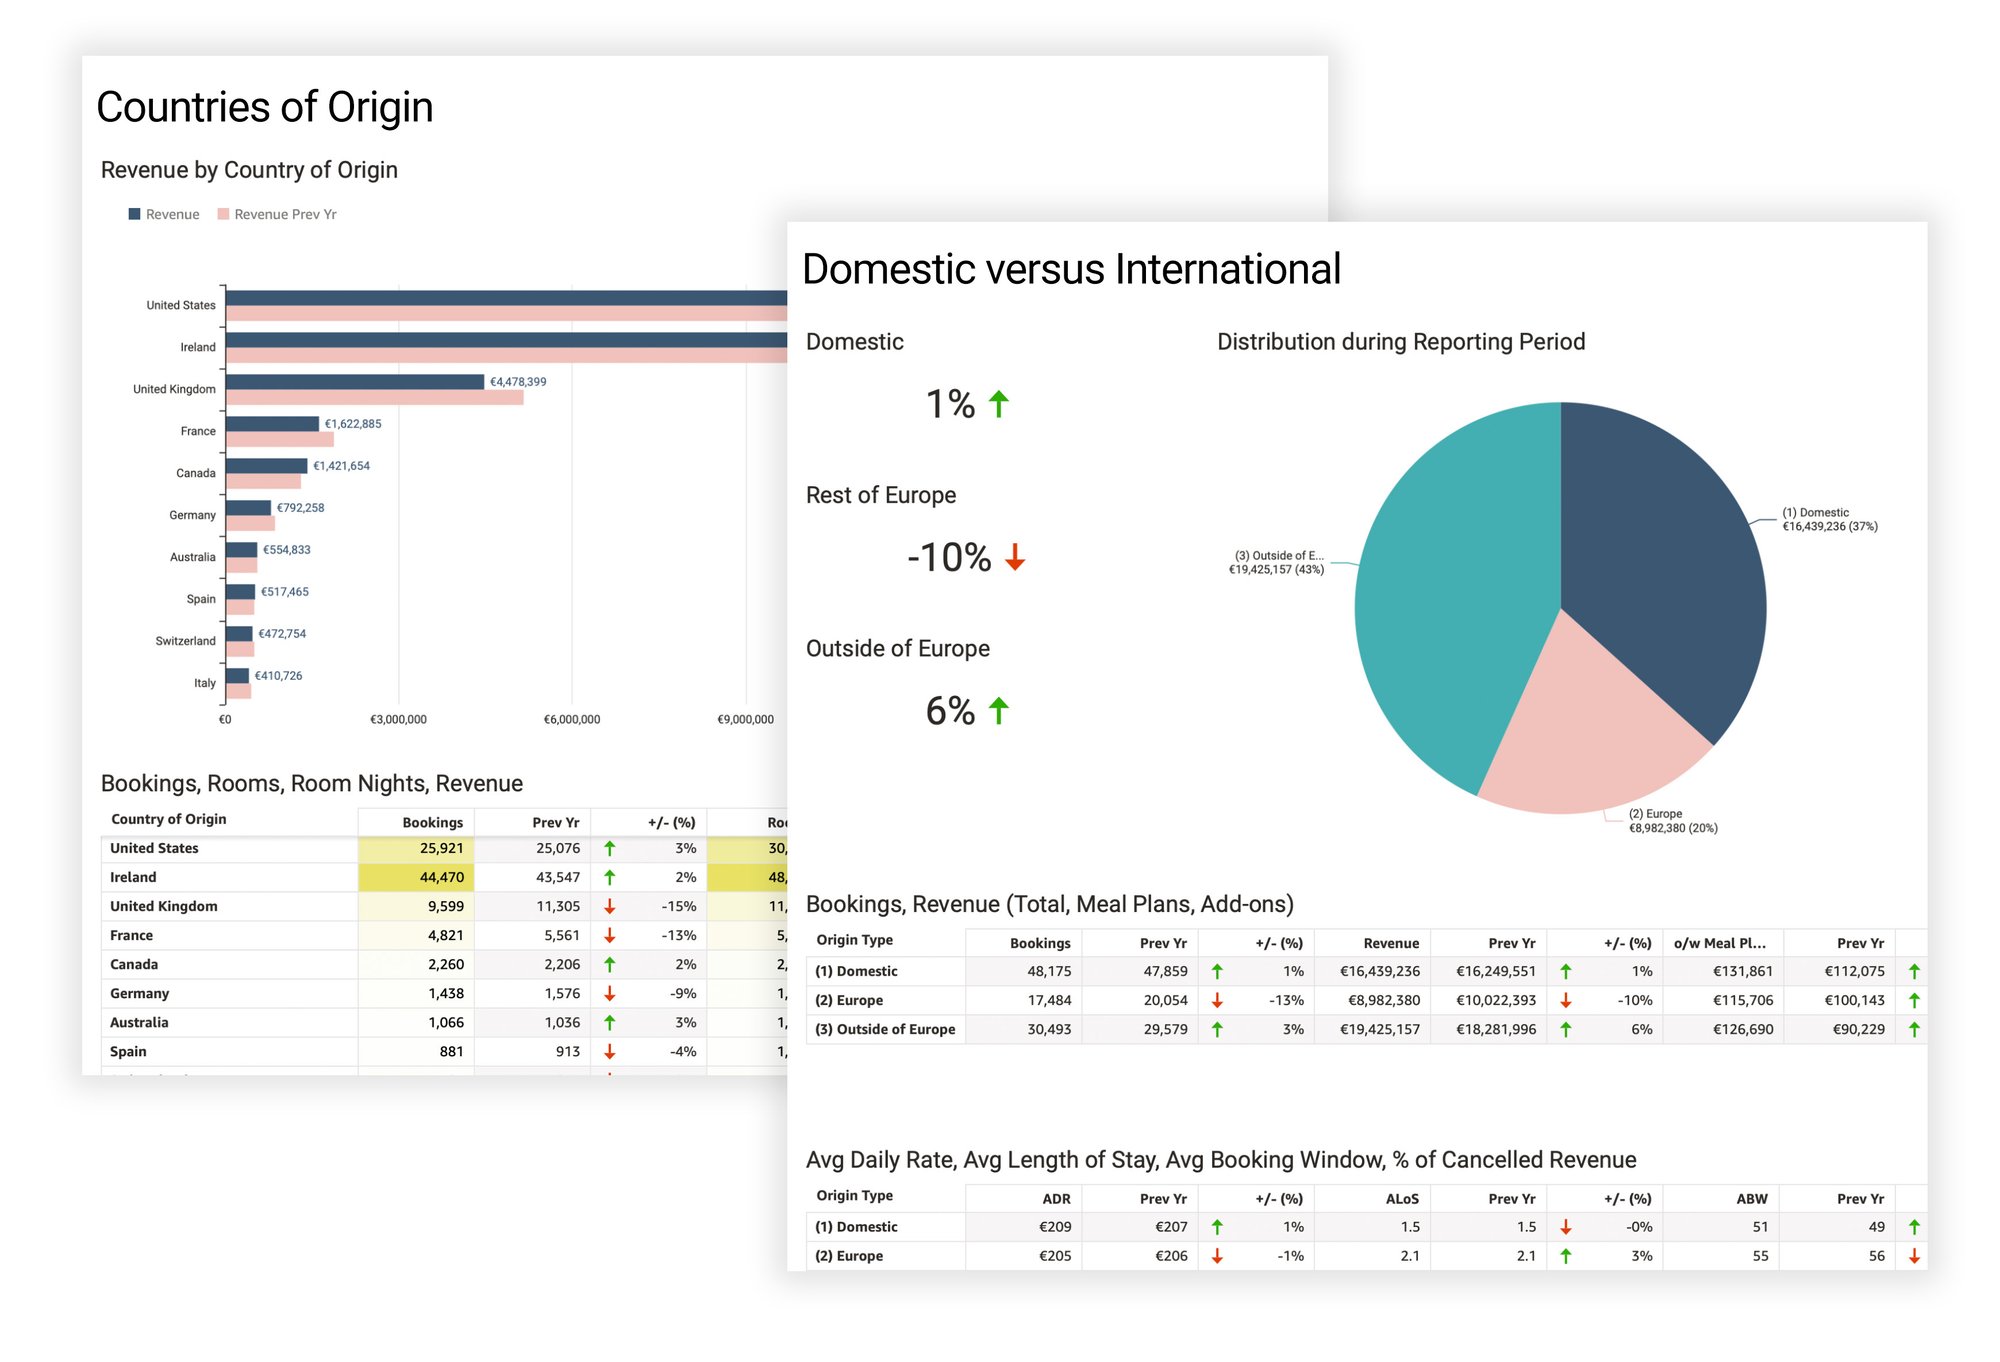Click the red down arrow beside Rest of Europe
The image size is (2000, 1362).
1016,557
